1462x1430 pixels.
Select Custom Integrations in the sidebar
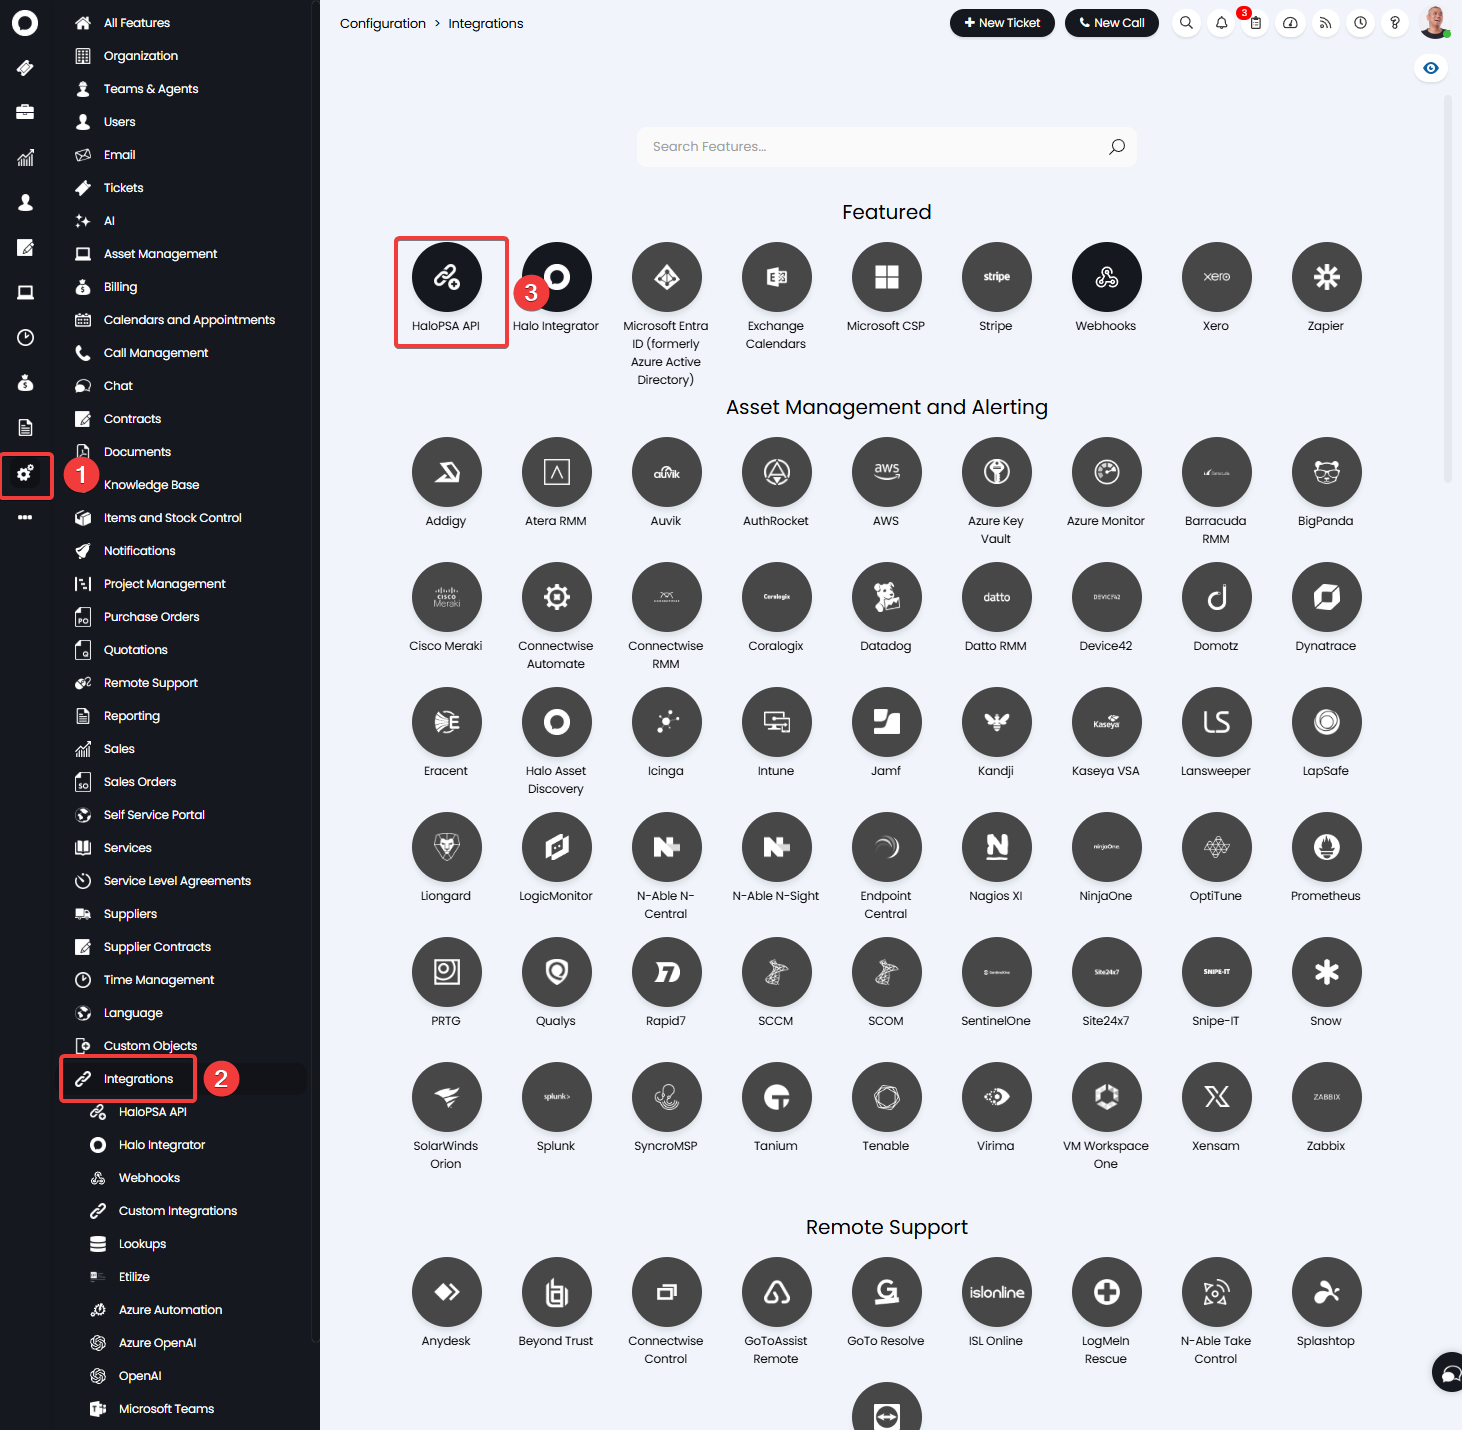click(178, 1211)
